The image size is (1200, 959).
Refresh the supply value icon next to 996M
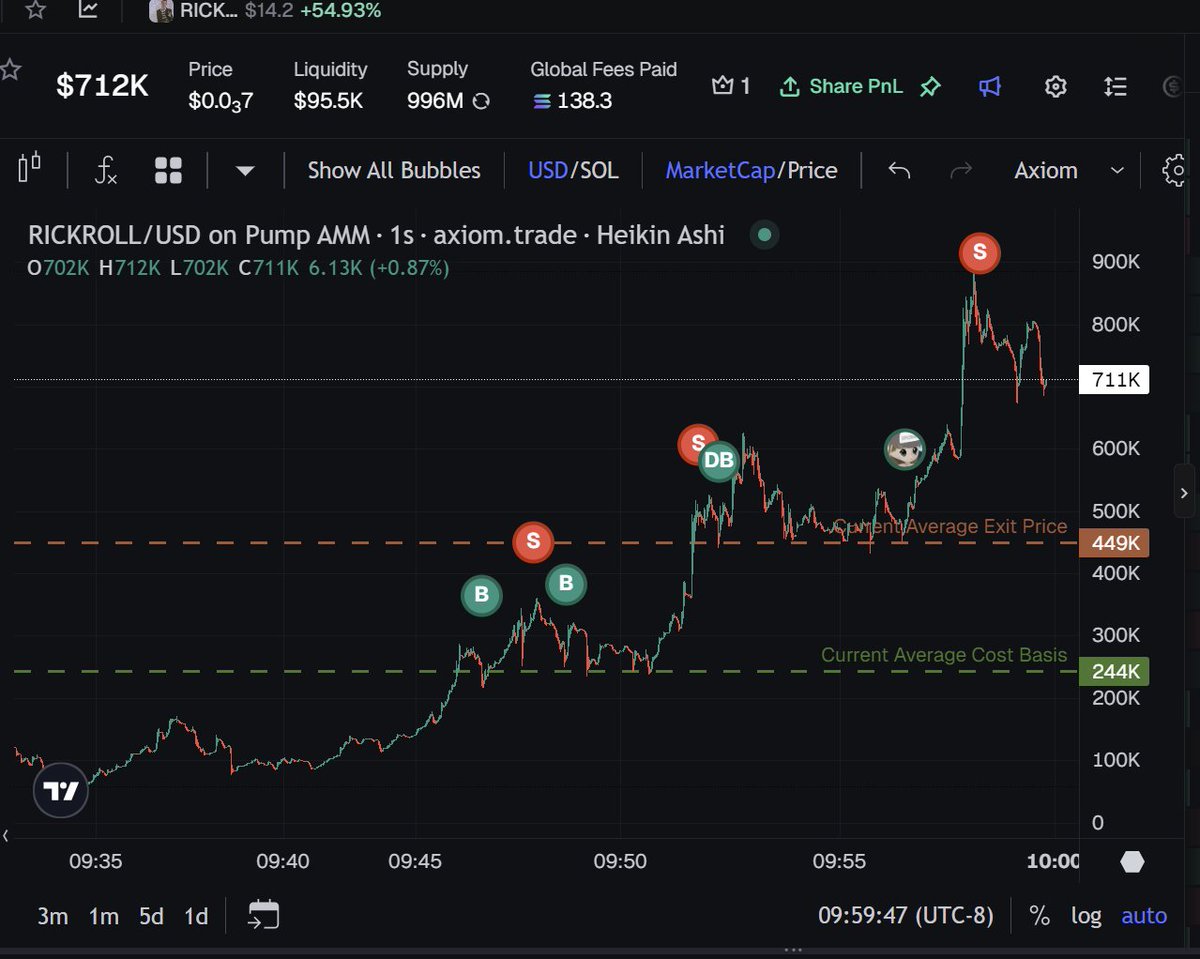pyautogui.click(x=481, y=101)
